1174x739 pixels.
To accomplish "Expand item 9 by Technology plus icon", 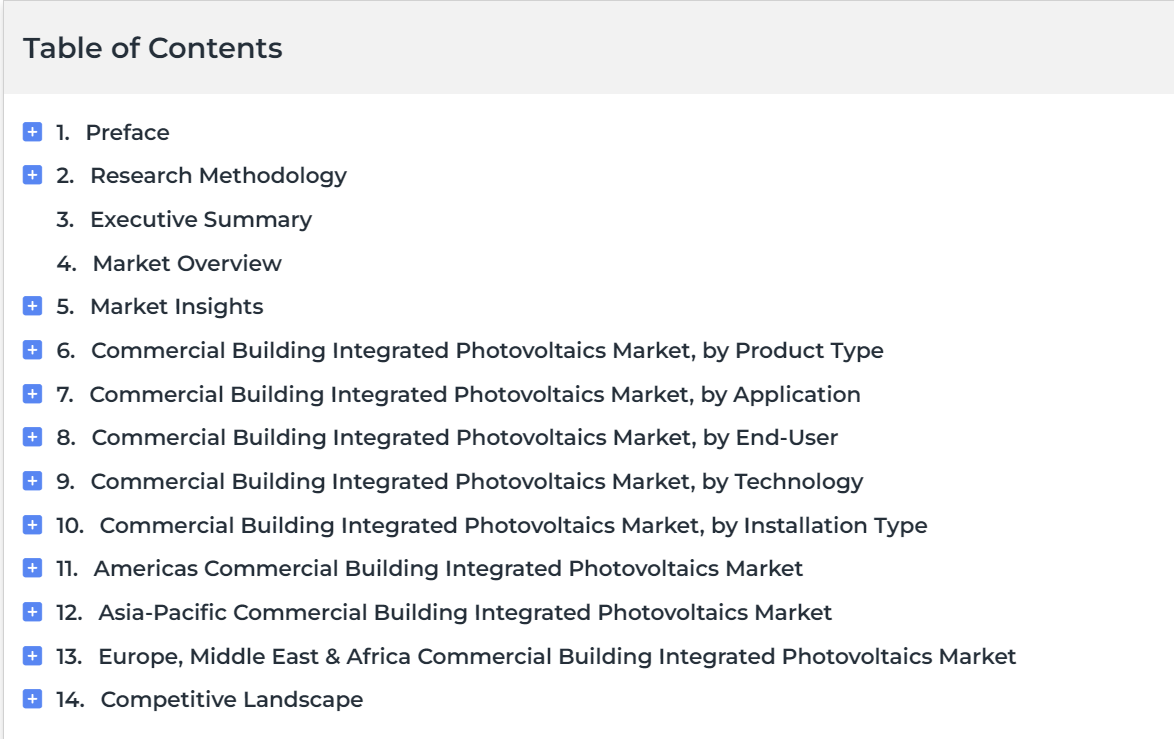I will point(32,481).
